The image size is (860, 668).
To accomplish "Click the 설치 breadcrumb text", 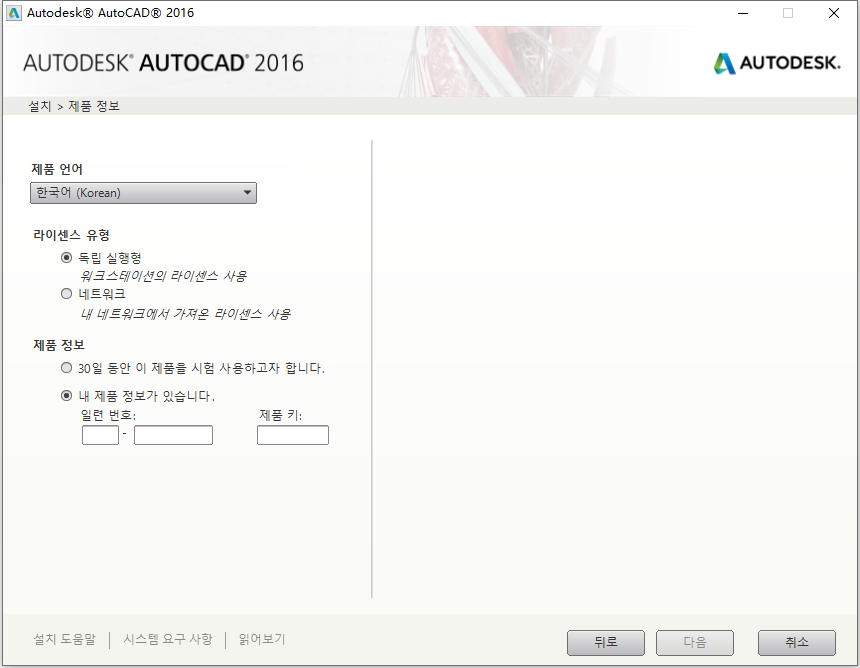I will pyautogui.click(x=39, y=106).
